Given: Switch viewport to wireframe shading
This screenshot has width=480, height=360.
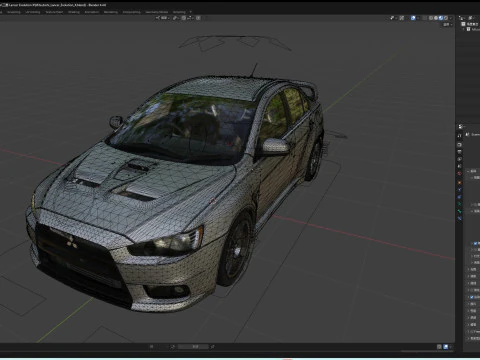Looking at the screenshot, I should coord(431,18).
